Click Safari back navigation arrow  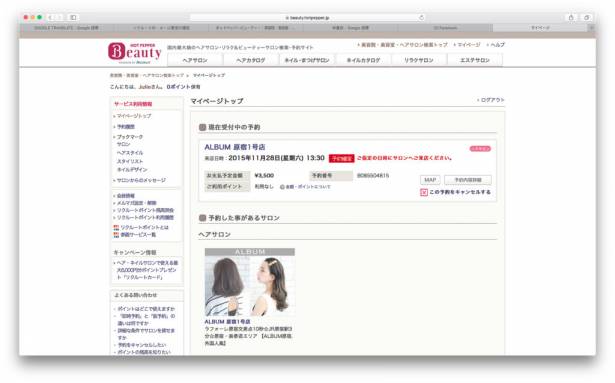(x=51, y=17)
